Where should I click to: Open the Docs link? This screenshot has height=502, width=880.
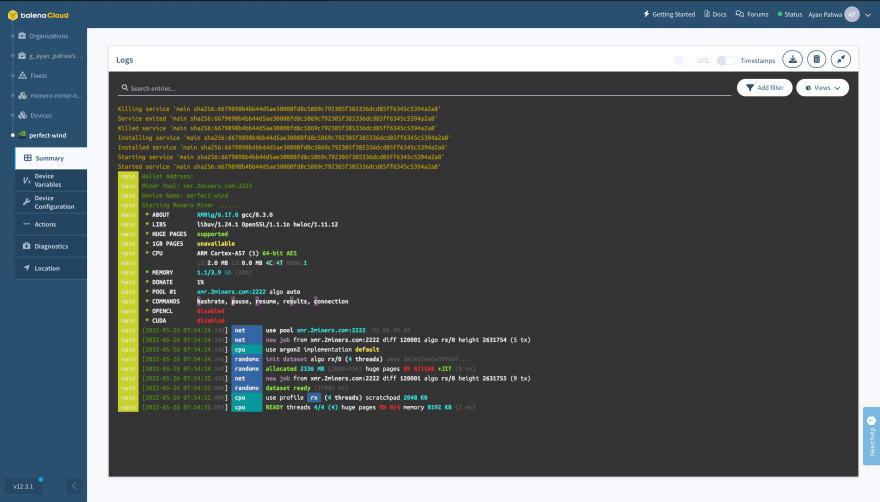tap(715, 14)
